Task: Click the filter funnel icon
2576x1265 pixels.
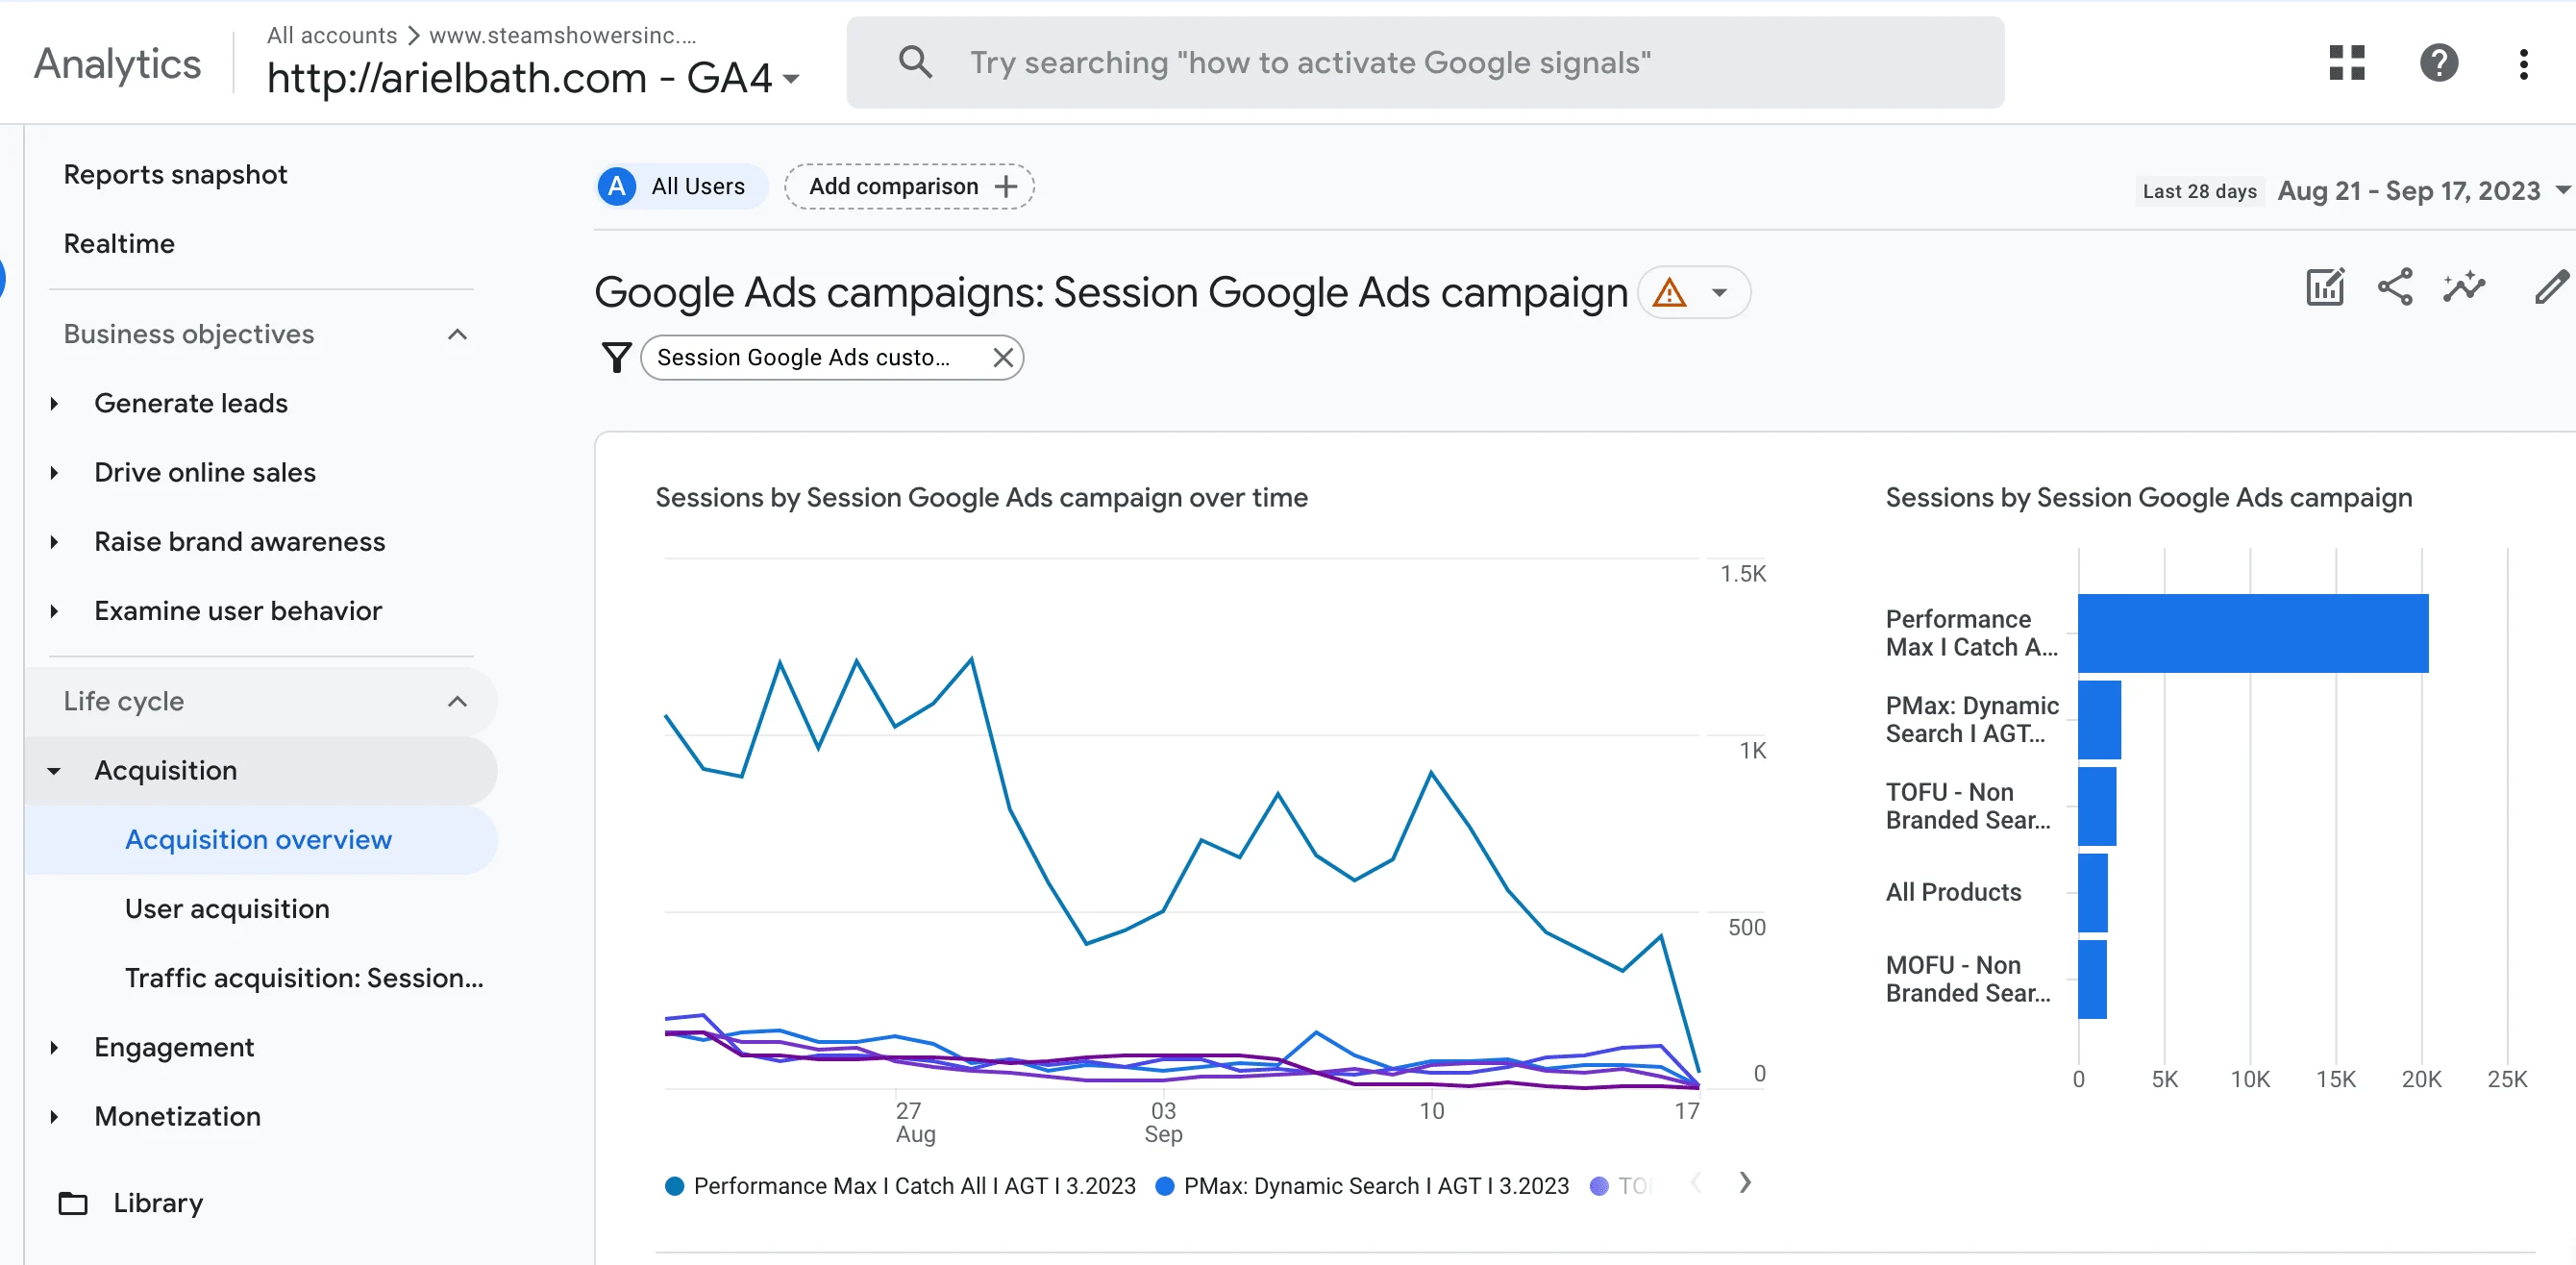Action: click(x=617, y=357)
